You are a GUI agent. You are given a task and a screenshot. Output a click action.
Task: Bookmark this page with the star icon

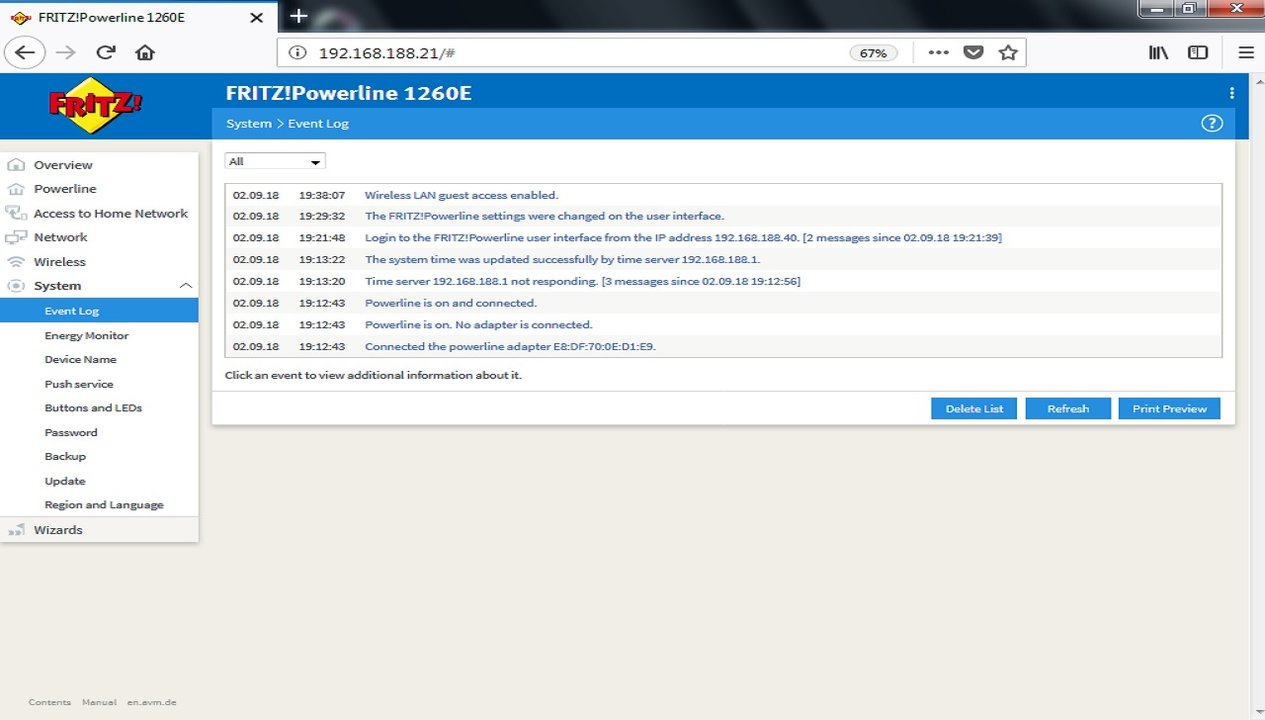point(1008,53)
